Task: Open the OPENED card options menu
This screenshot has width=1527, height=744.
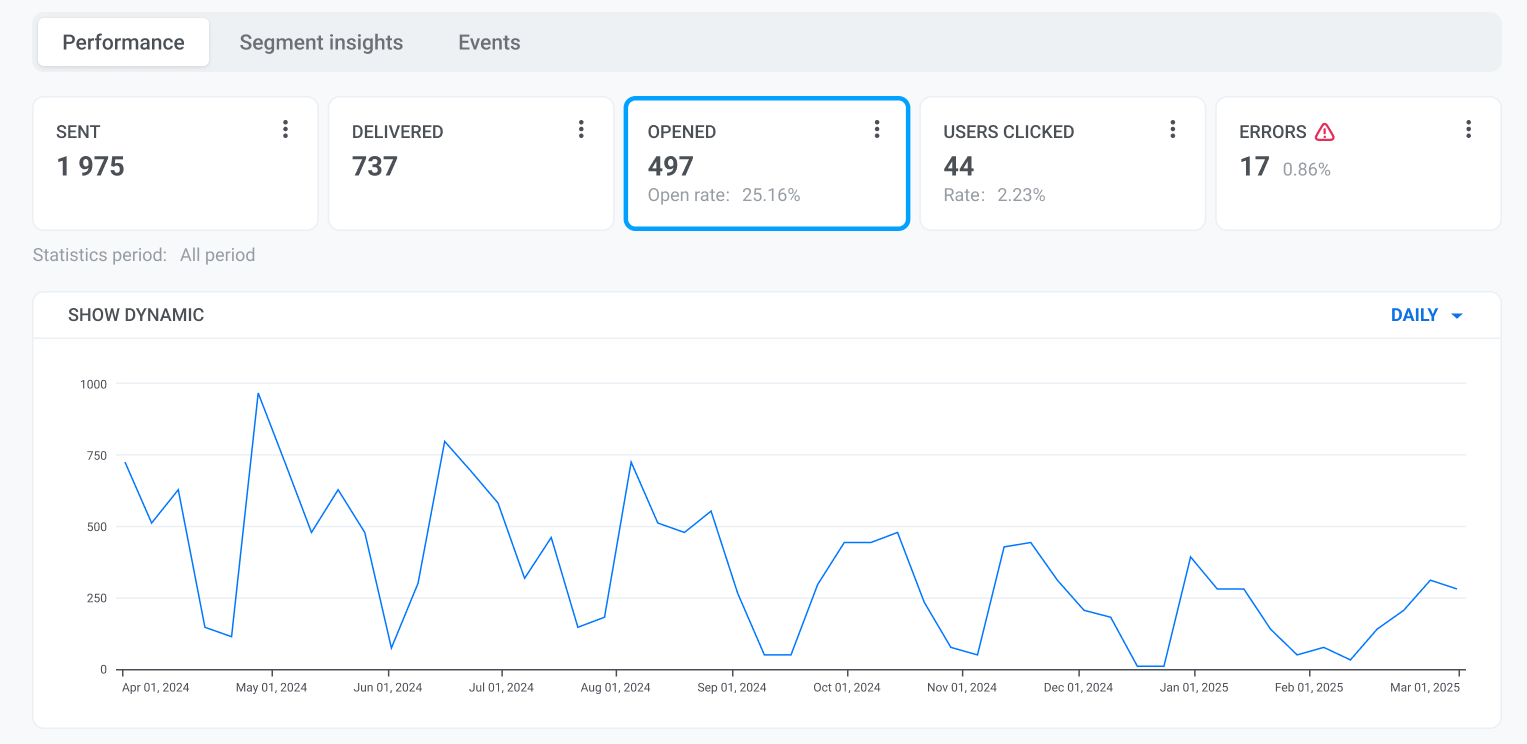Action: 877,129
